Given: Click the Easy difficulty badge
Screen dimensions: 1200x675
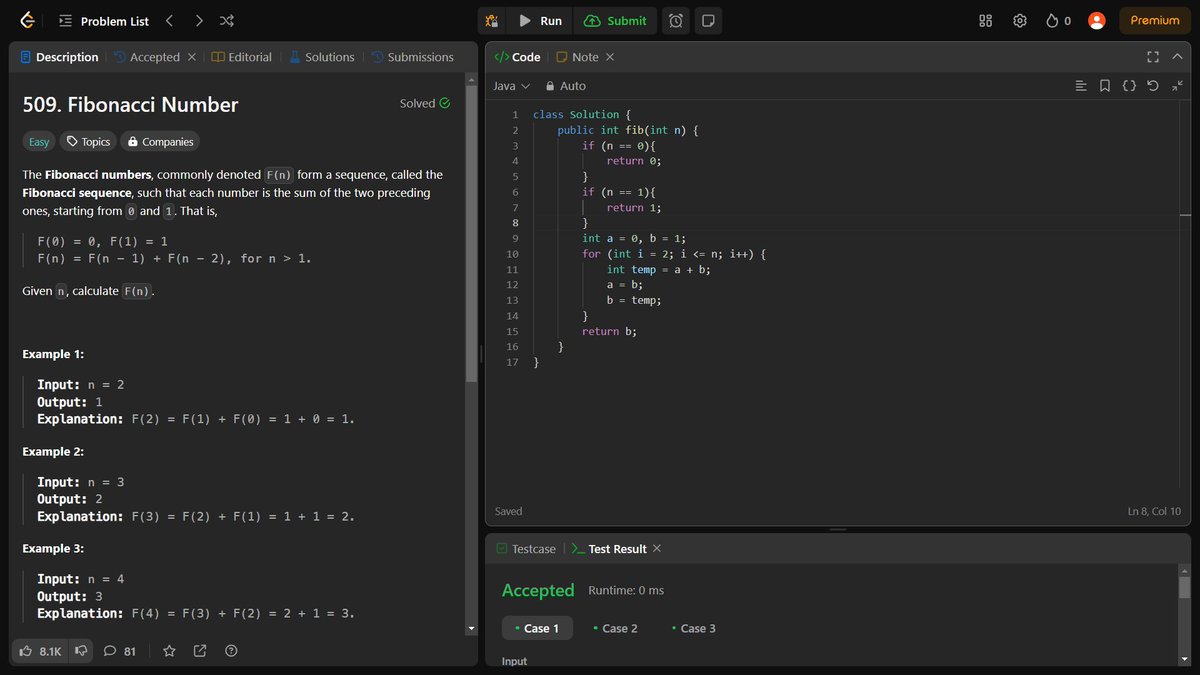Looking at the screenshot, I should point(39,142).
